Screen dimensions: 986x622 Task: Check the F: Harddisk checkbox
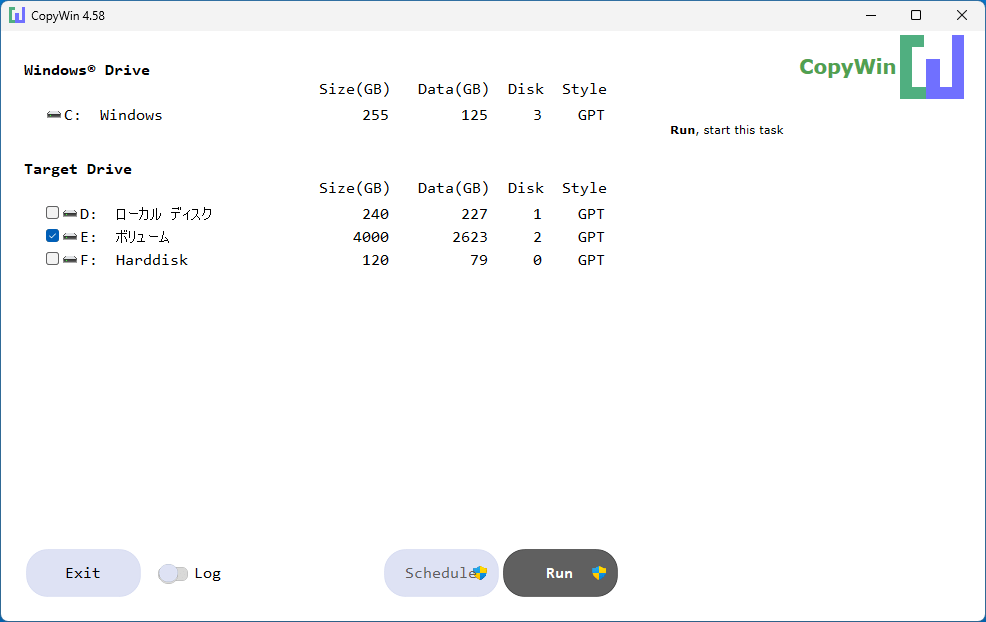[x=52, y=258]
